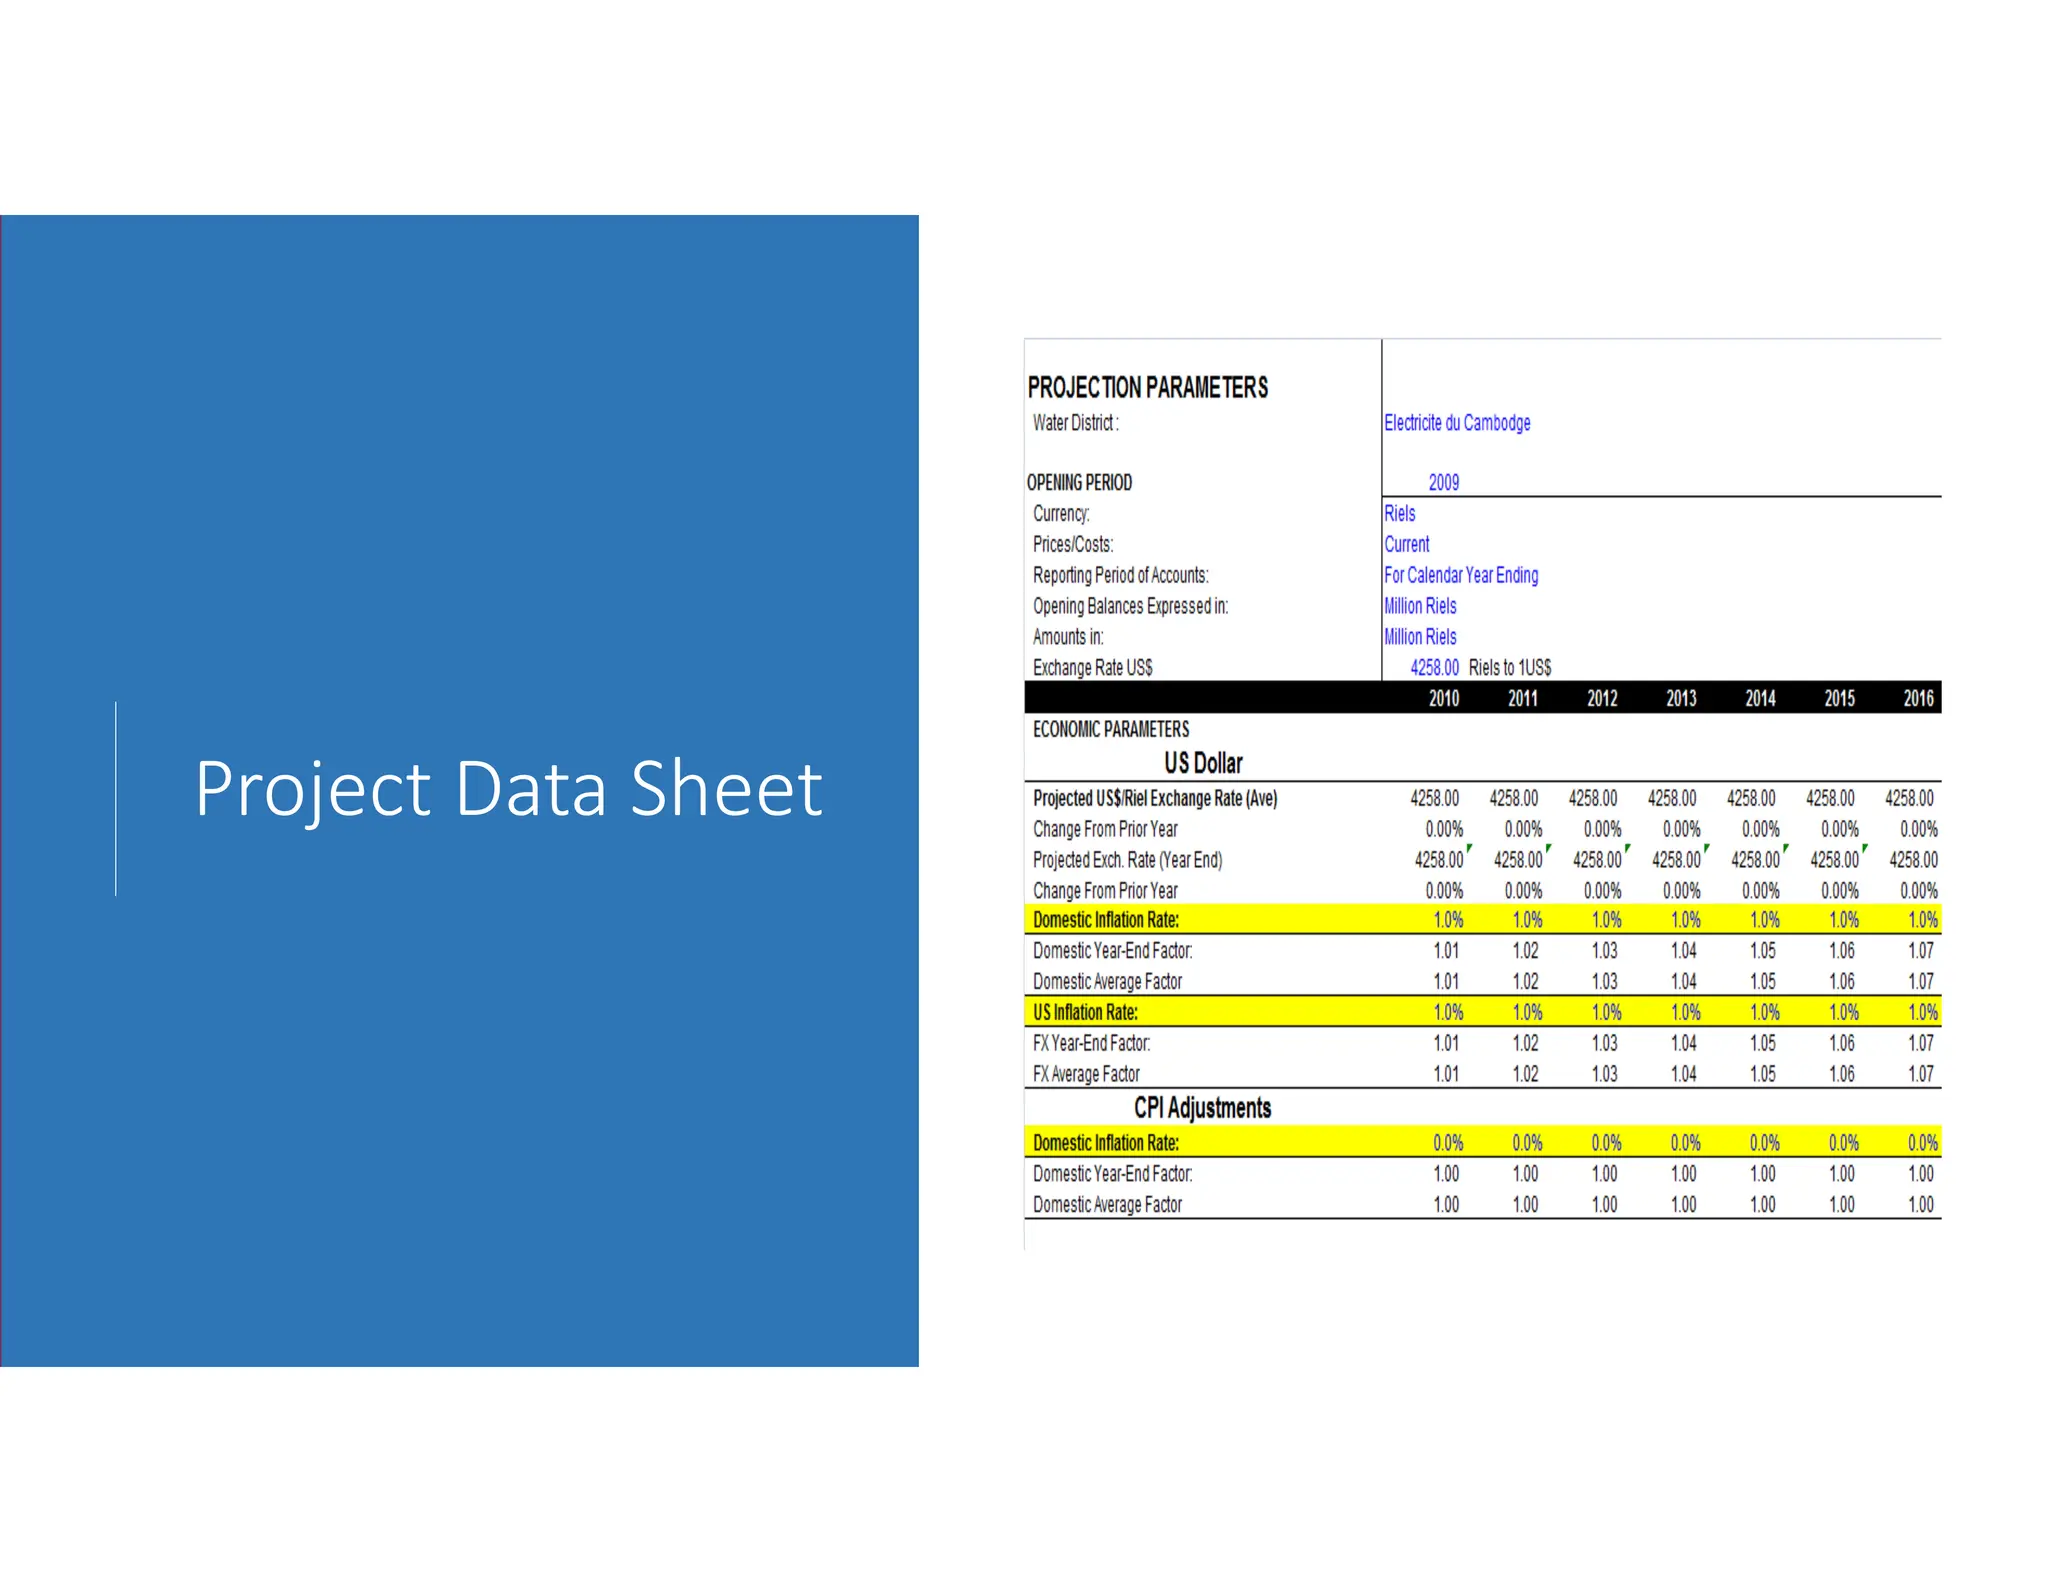This screenshot has width=2048, height=1582.
Task: Click second 'Change From Prior Year' row label
Action: pos(1105,891)
